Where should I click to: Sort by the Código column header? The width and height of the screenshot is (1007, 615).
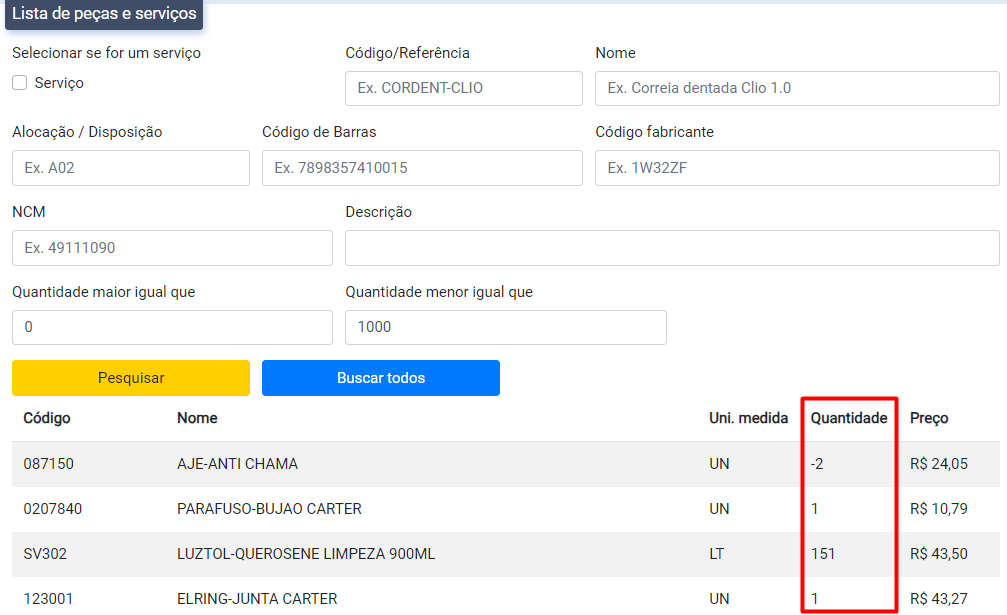click(x=47, y=418)
